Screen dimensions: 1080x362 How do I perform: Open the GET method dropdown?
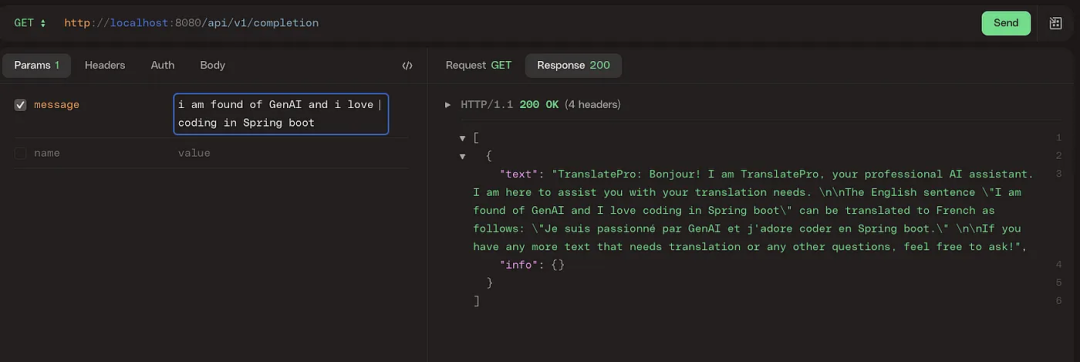pyautogui.click(x=30, y=23)
